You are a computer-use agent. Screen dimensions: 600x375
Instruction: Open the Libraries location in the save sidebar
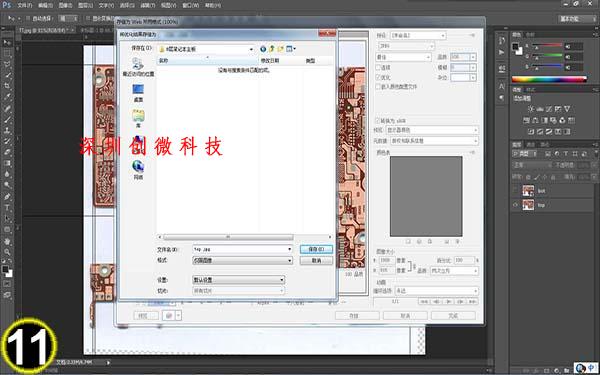[x=138, y=118]
